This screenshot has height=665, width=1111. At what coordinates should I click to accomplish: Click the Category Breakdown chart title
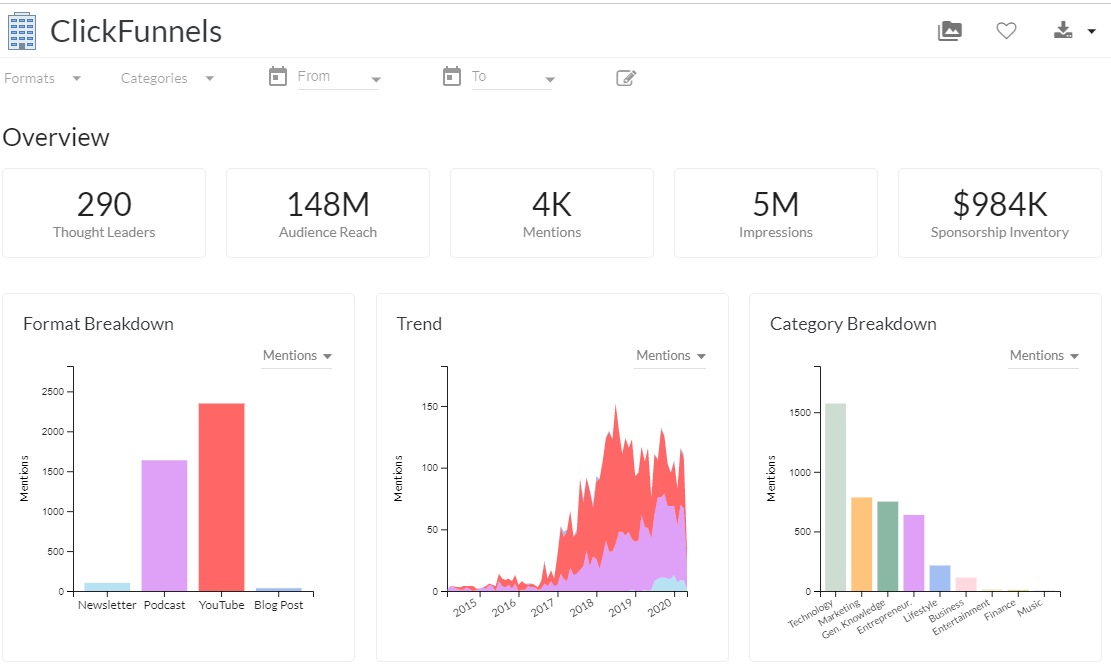pyautogui.click(x=853, y=324)
